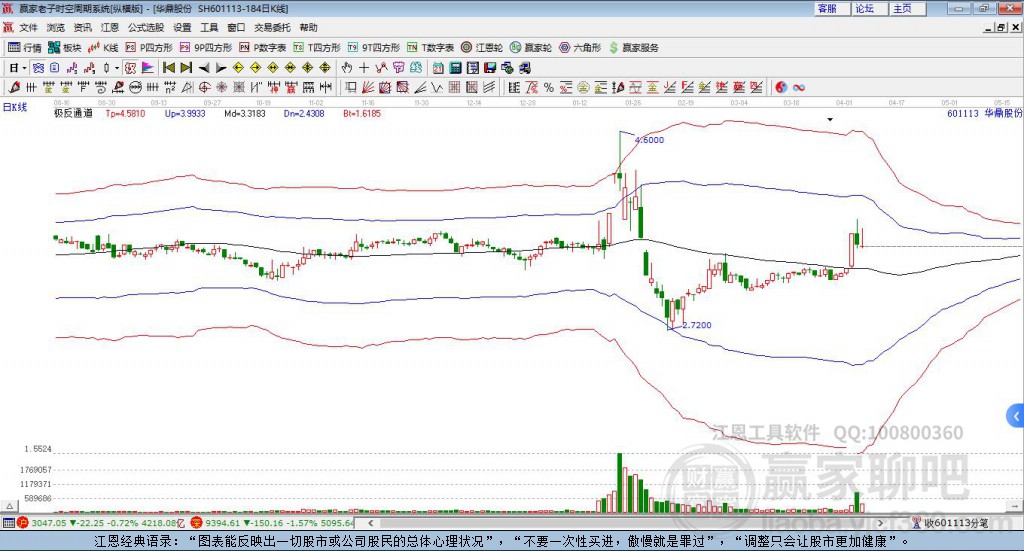Click the horizontal scrollbar left arrow
This screenshot has width=1024, height=551.
(370, 523)
